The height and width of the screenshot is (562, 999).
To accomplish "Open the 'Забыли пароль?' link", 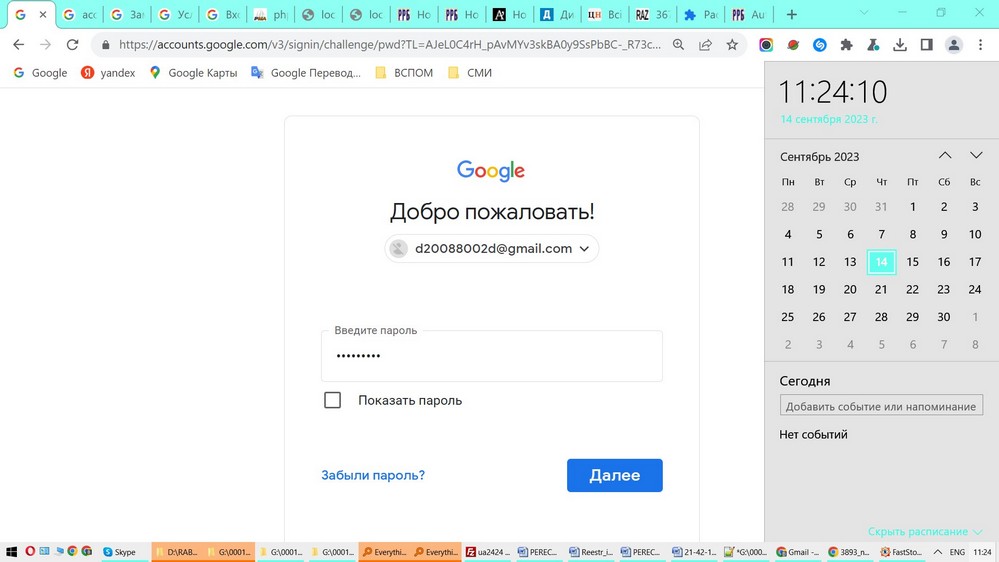I will [x=373, y=475].
